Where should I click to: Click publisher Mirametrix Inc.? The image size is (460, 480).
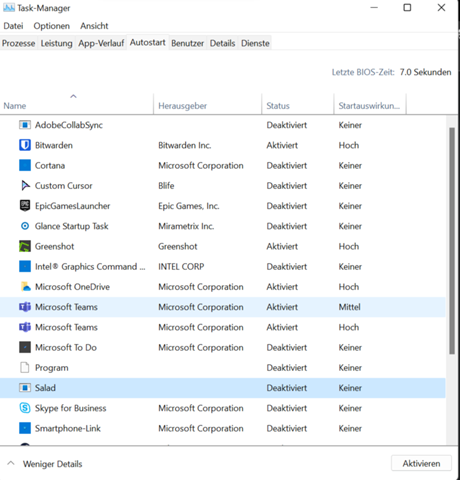(x=186, y=226)
